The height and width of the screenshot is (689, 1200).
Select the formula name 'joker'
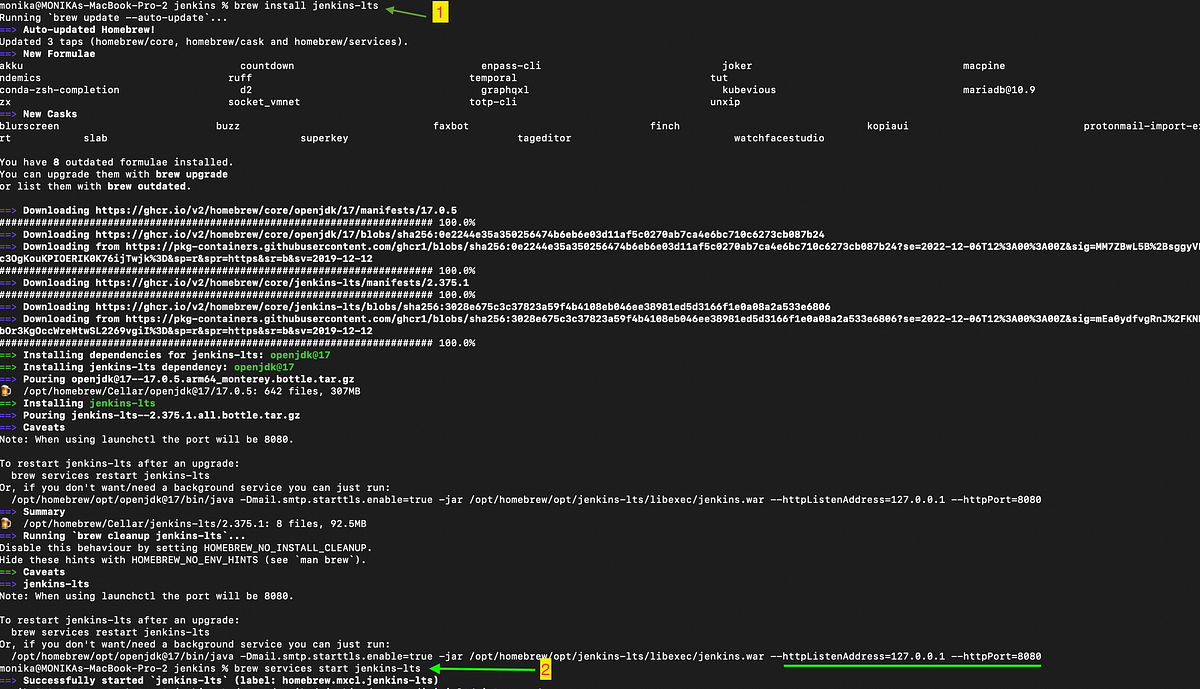click(737, 66)
